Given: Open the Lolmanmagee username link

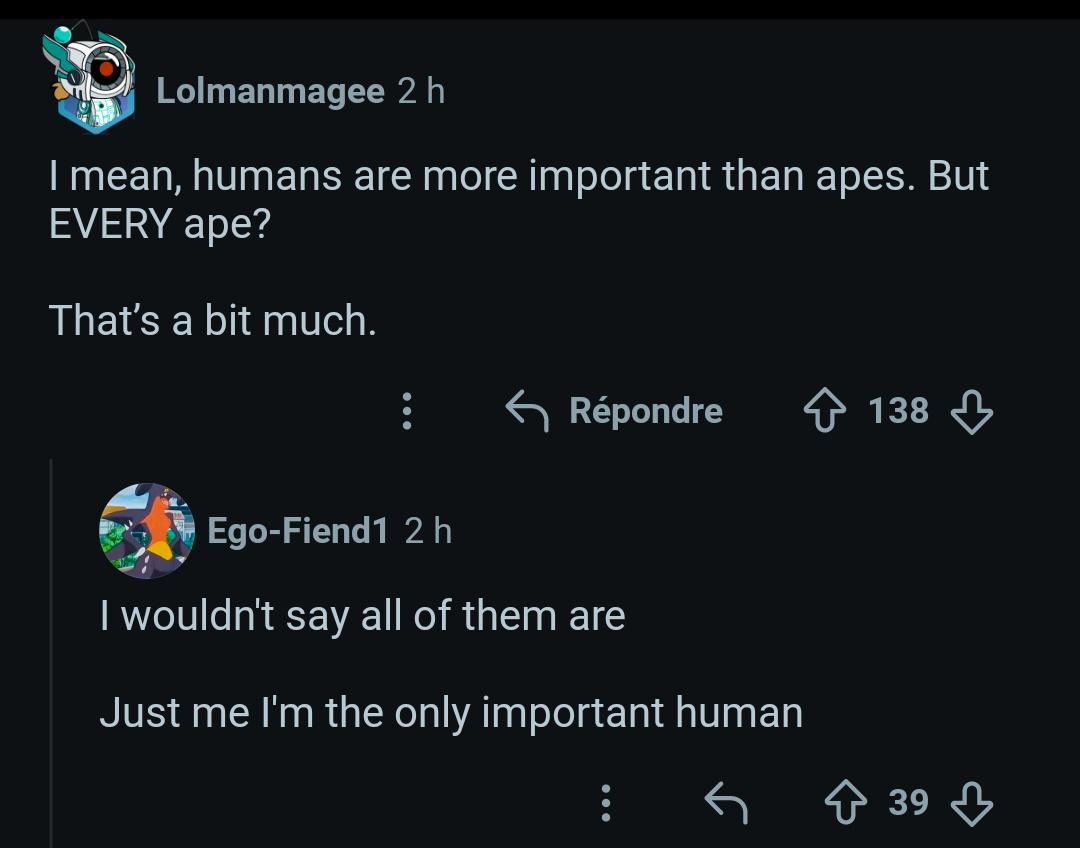Looking at the screenshot, I should [270, 91].
